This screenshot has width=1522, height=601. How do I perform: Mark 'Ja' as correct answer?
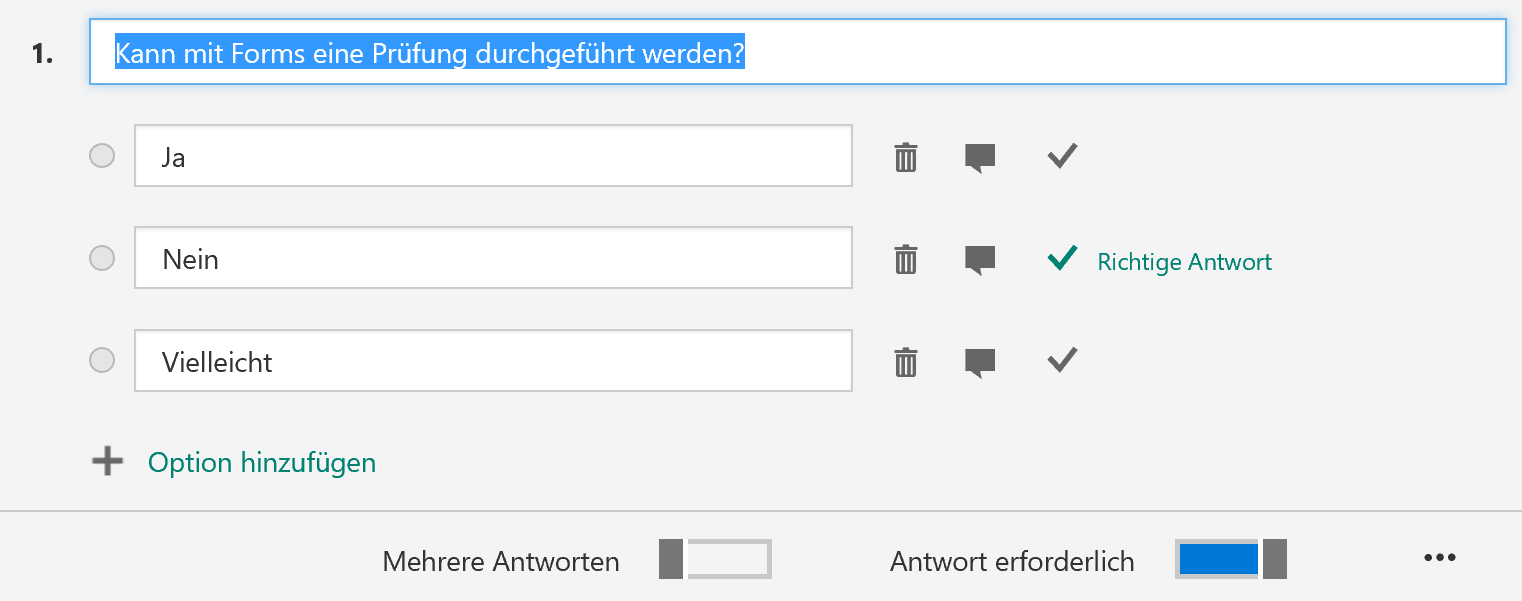(x=1062, y=155)
